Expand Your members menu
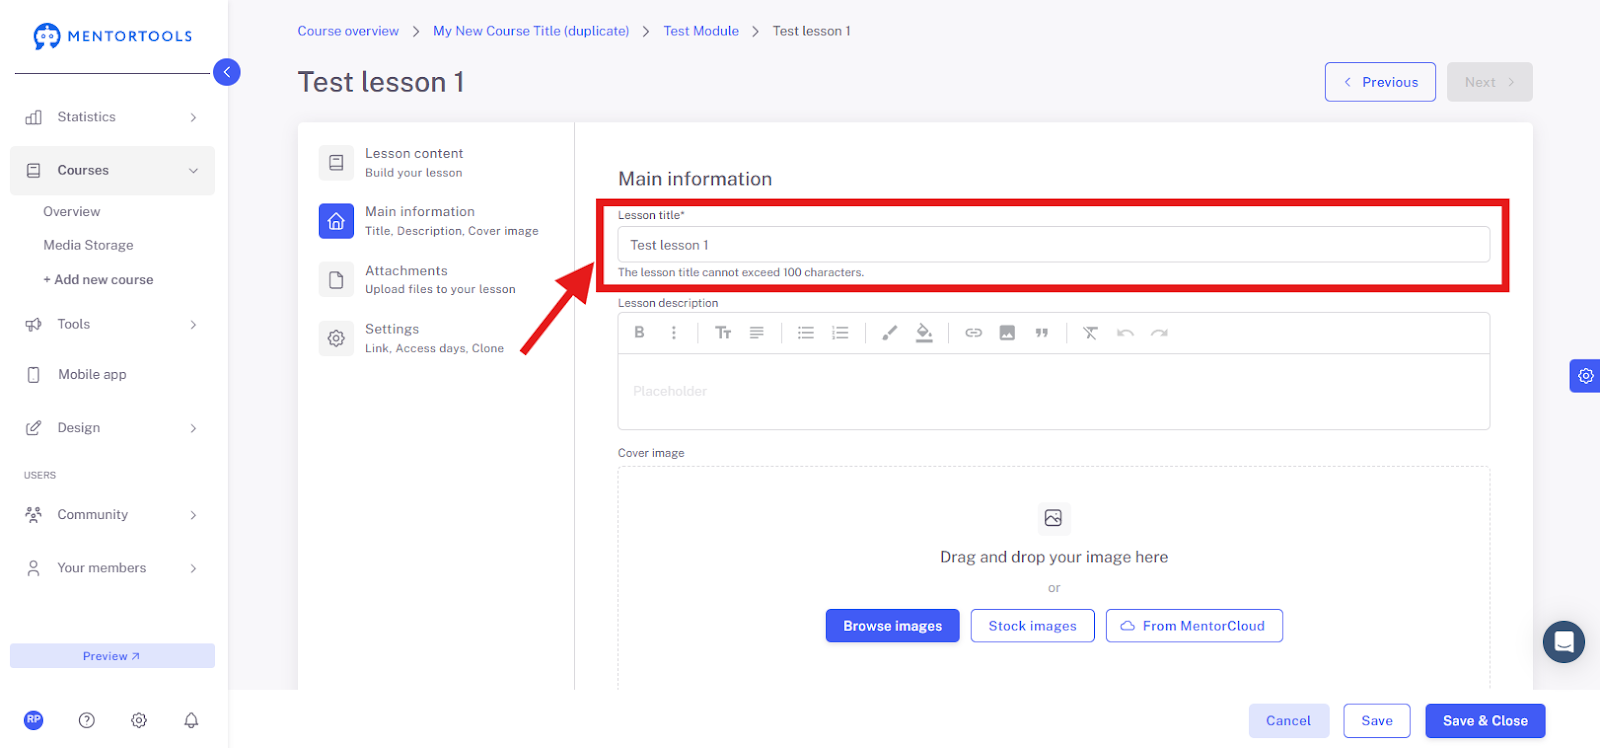 click(112, 568)
